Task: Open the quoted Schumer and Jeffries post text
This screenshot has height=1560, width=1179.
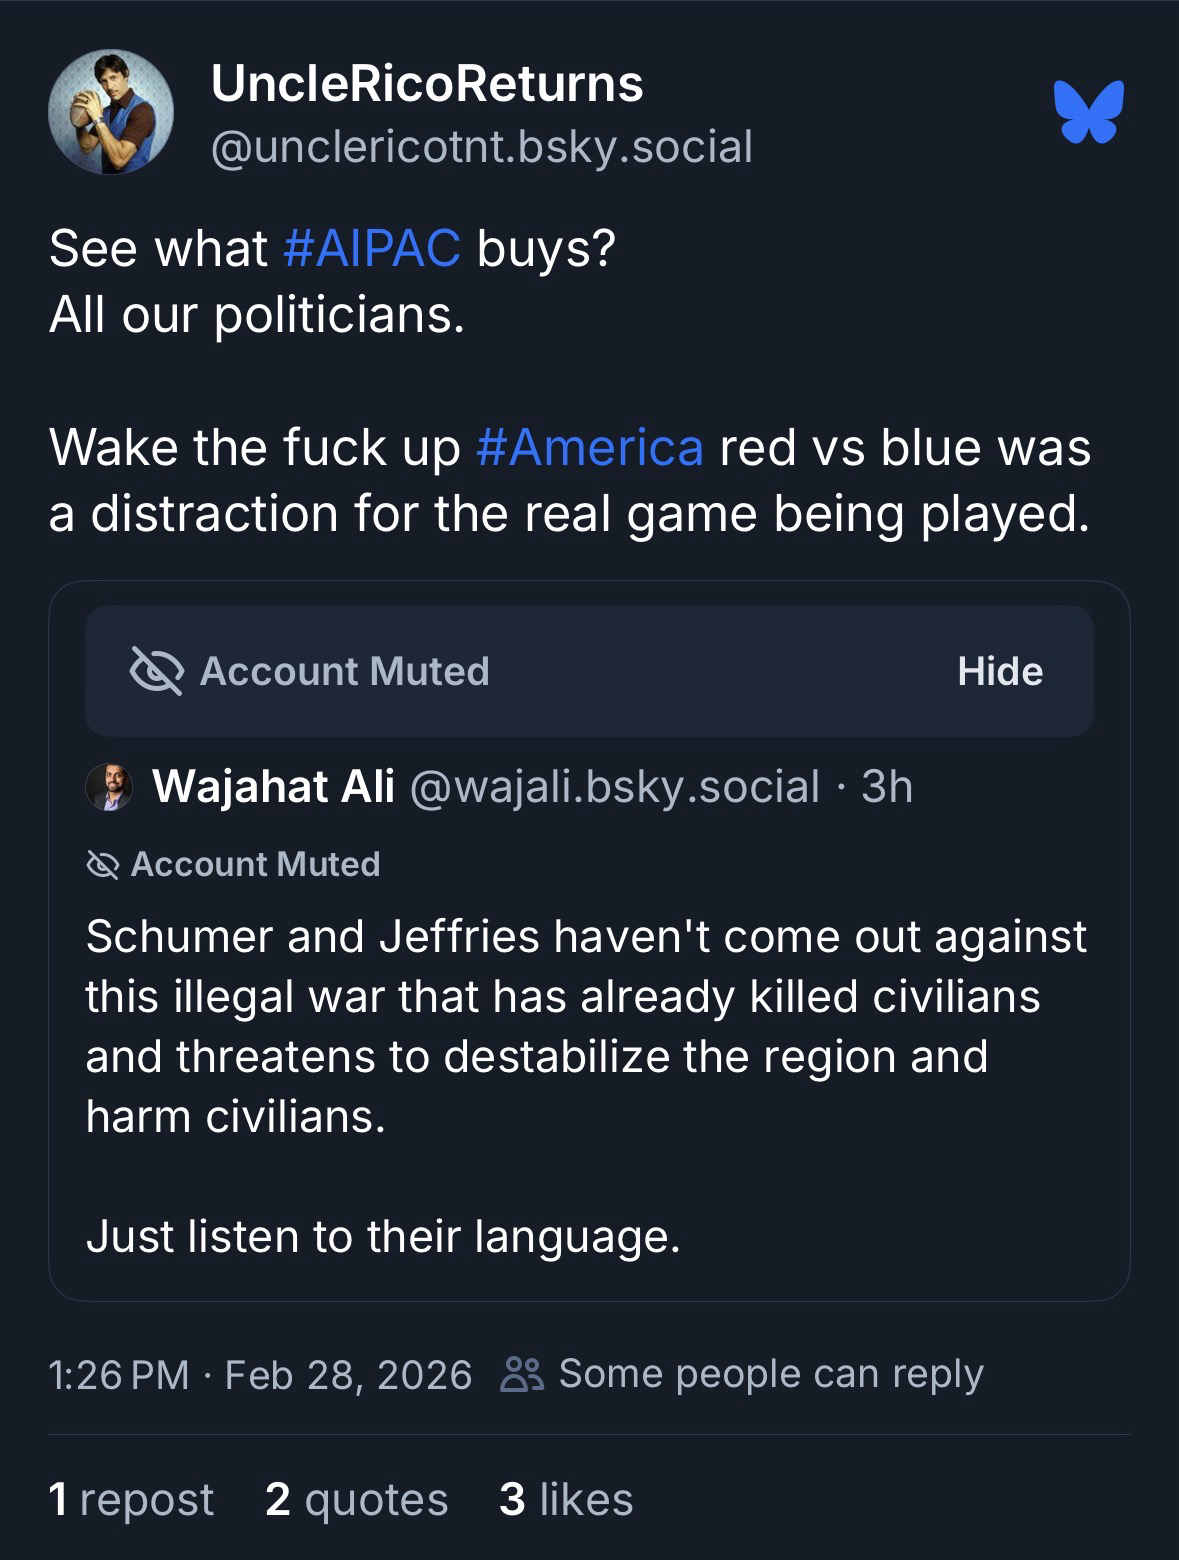Action: click(x=585, y=1026)
